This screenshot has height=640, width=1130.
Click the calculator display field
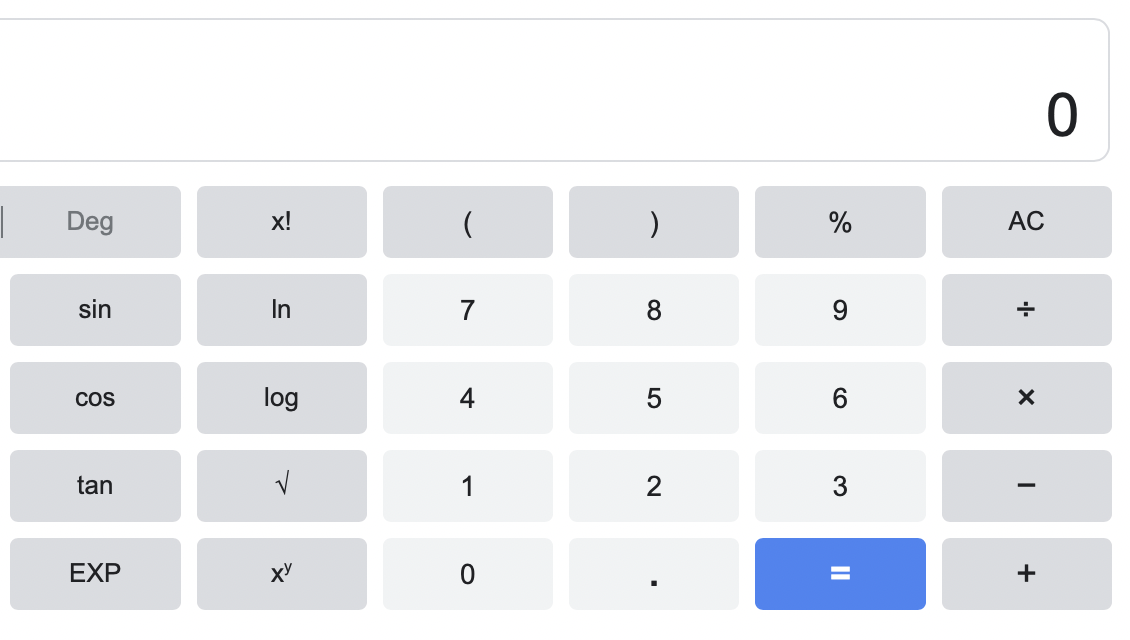(x=550, y=90)
